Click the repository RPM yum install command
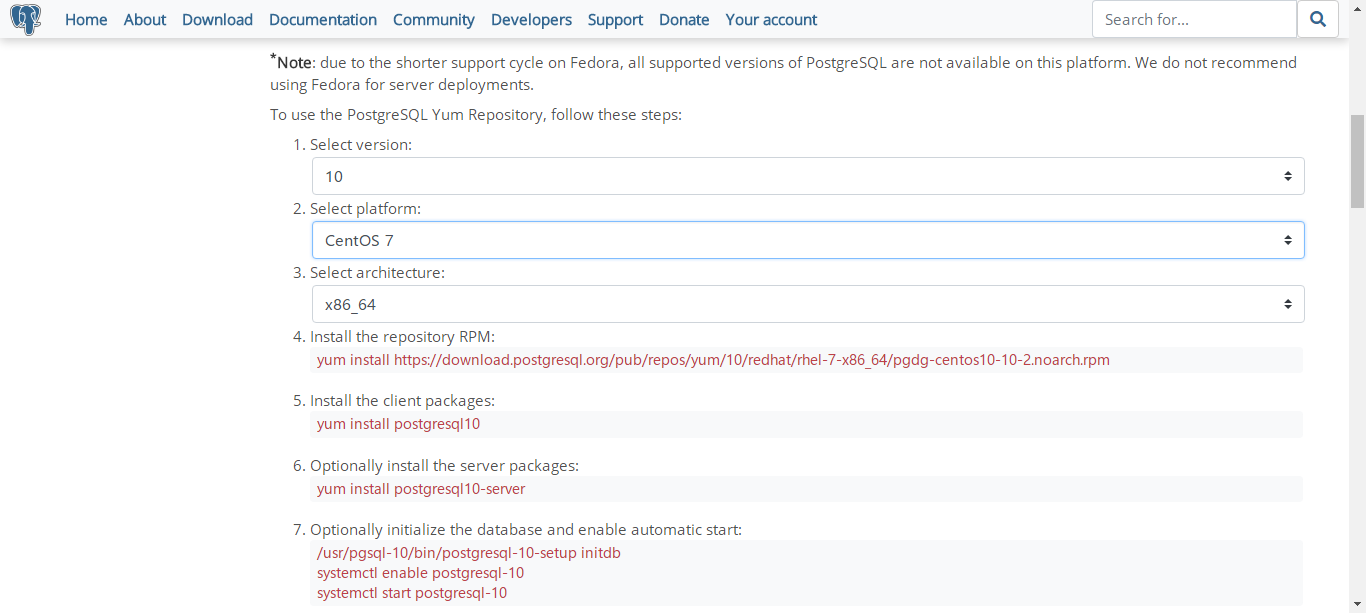 point(713,360)
